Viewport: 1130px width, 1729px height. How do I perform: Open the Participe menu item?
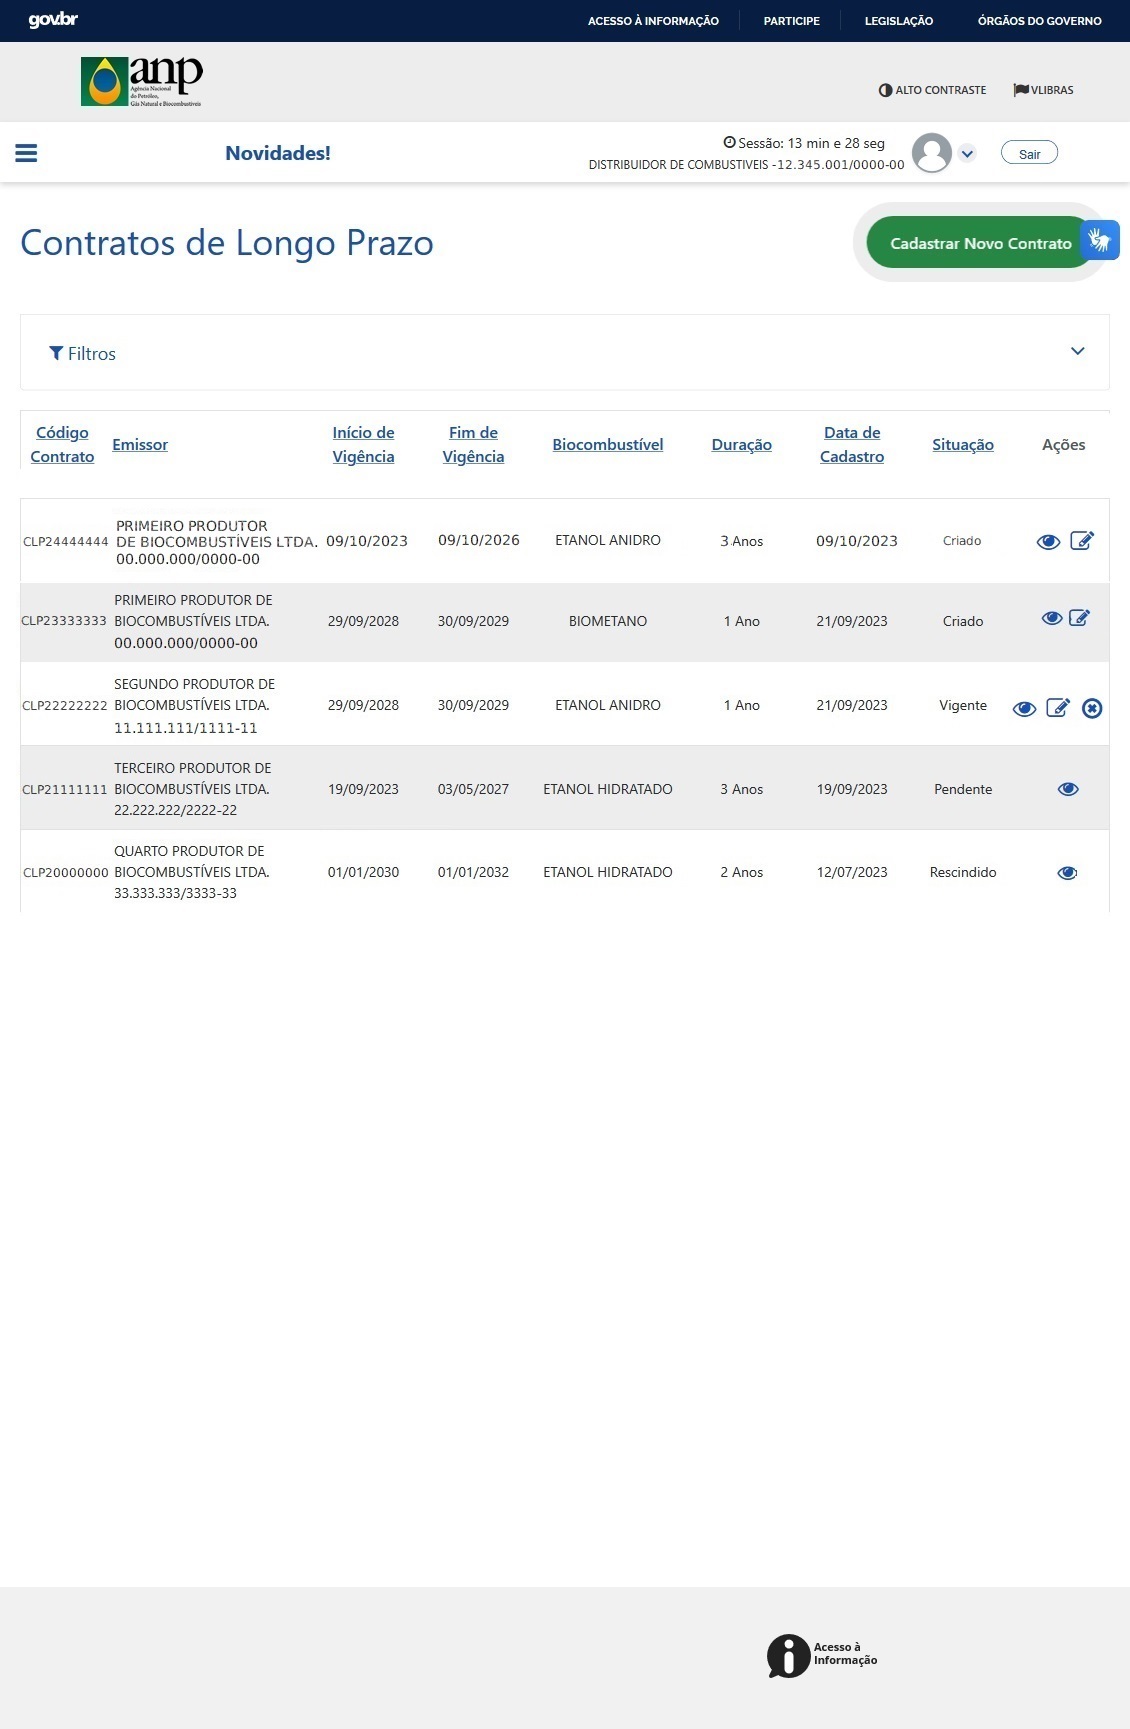pyautogui.click(x=791, y=21)
